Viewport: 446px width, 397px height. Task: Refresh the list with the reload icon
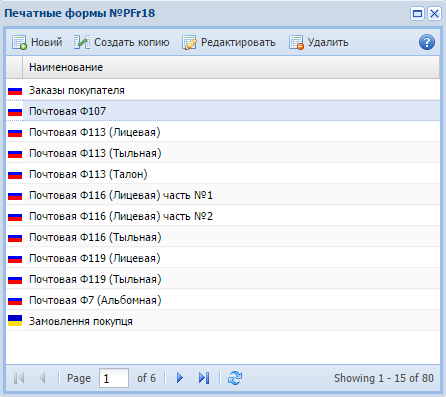tap(235, 378)
